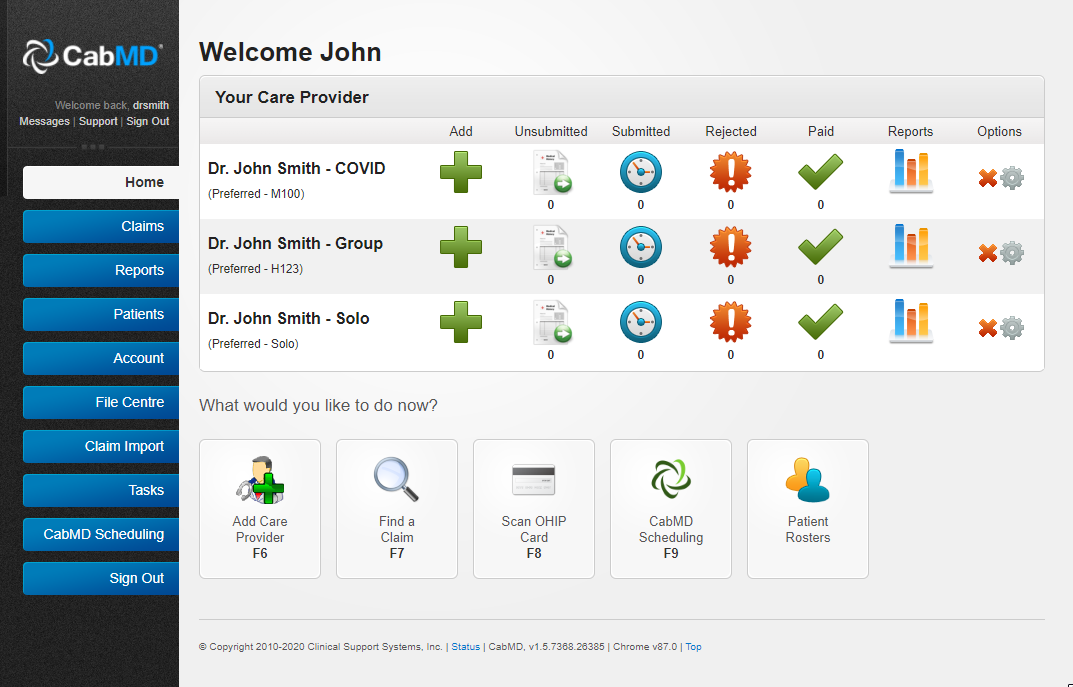
Task: Open gear settings for Dr. John Smith - Group
Action: [x=1012, y=253]
